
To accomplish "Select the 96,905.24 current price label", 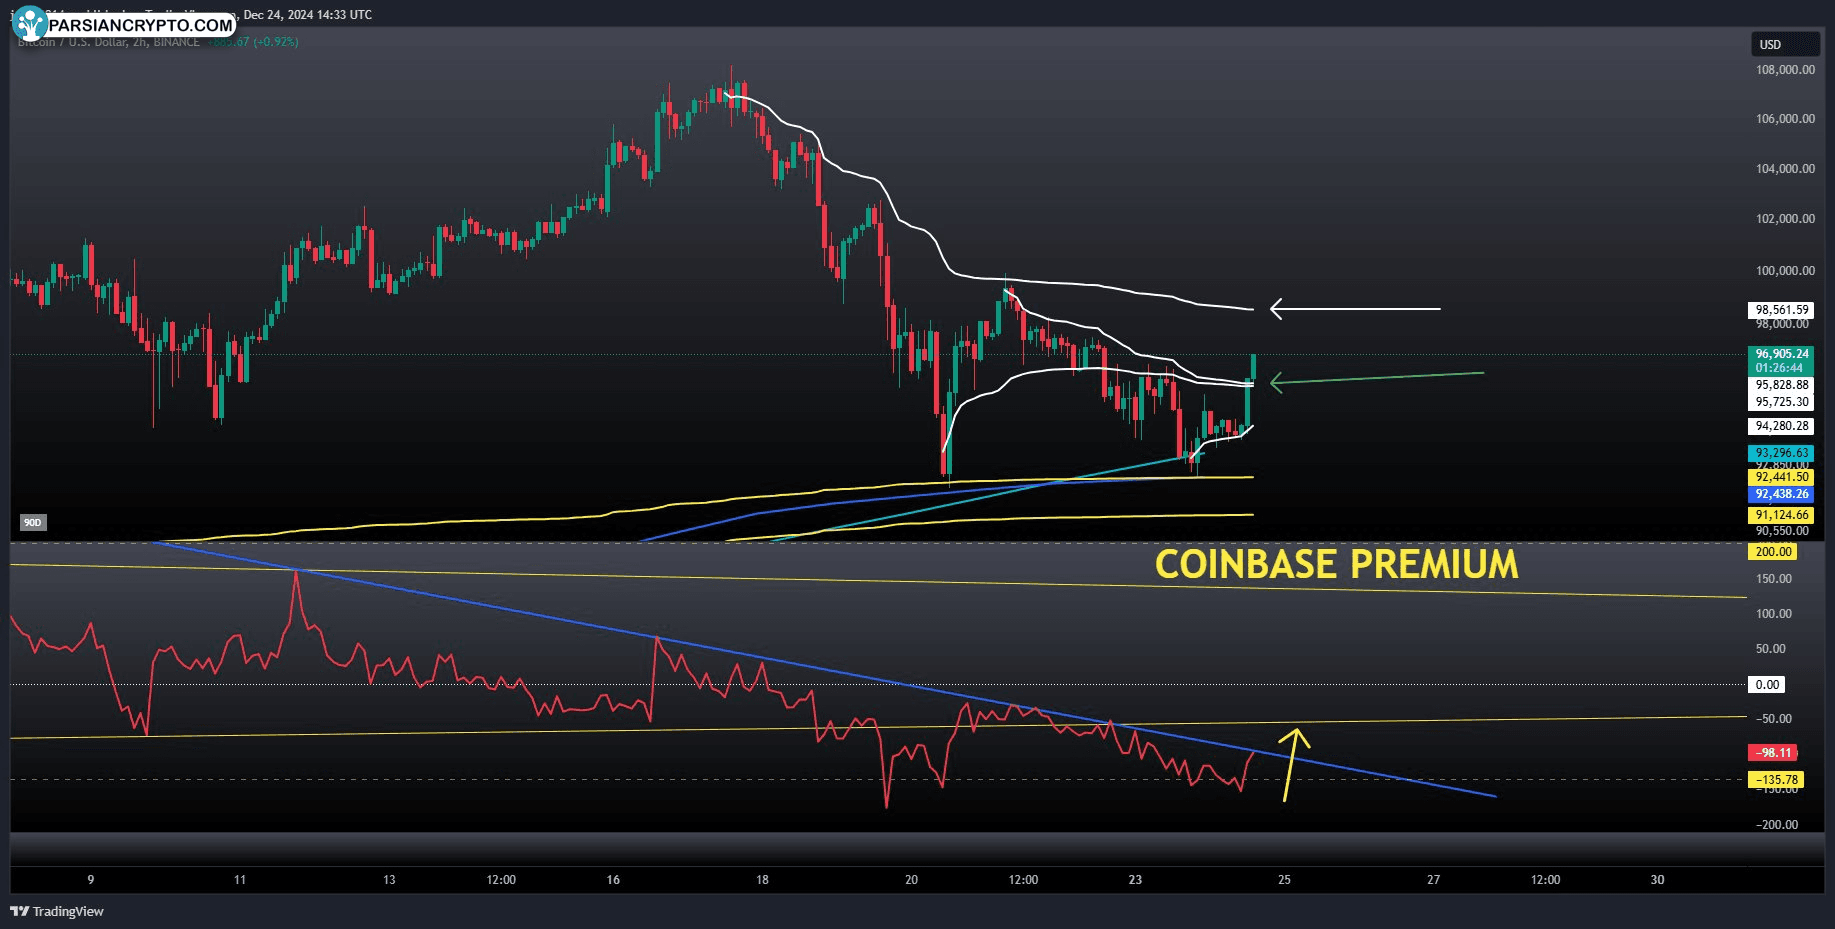I will [1781, 354].
